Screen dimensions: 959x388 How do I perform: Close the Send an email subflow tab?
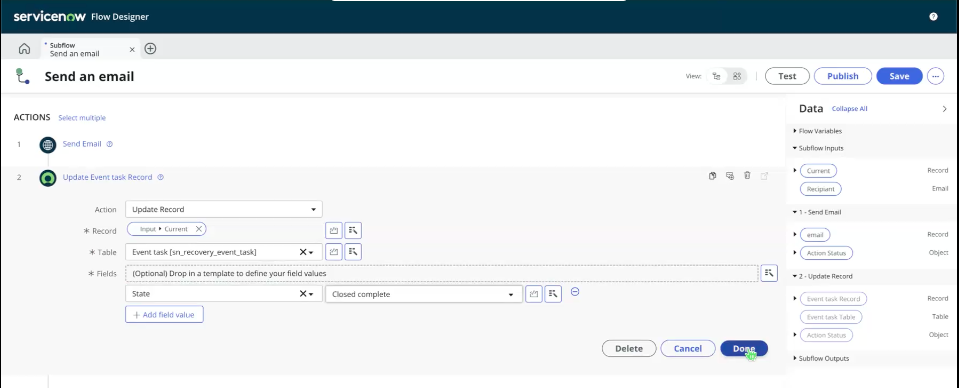[132, 50]
